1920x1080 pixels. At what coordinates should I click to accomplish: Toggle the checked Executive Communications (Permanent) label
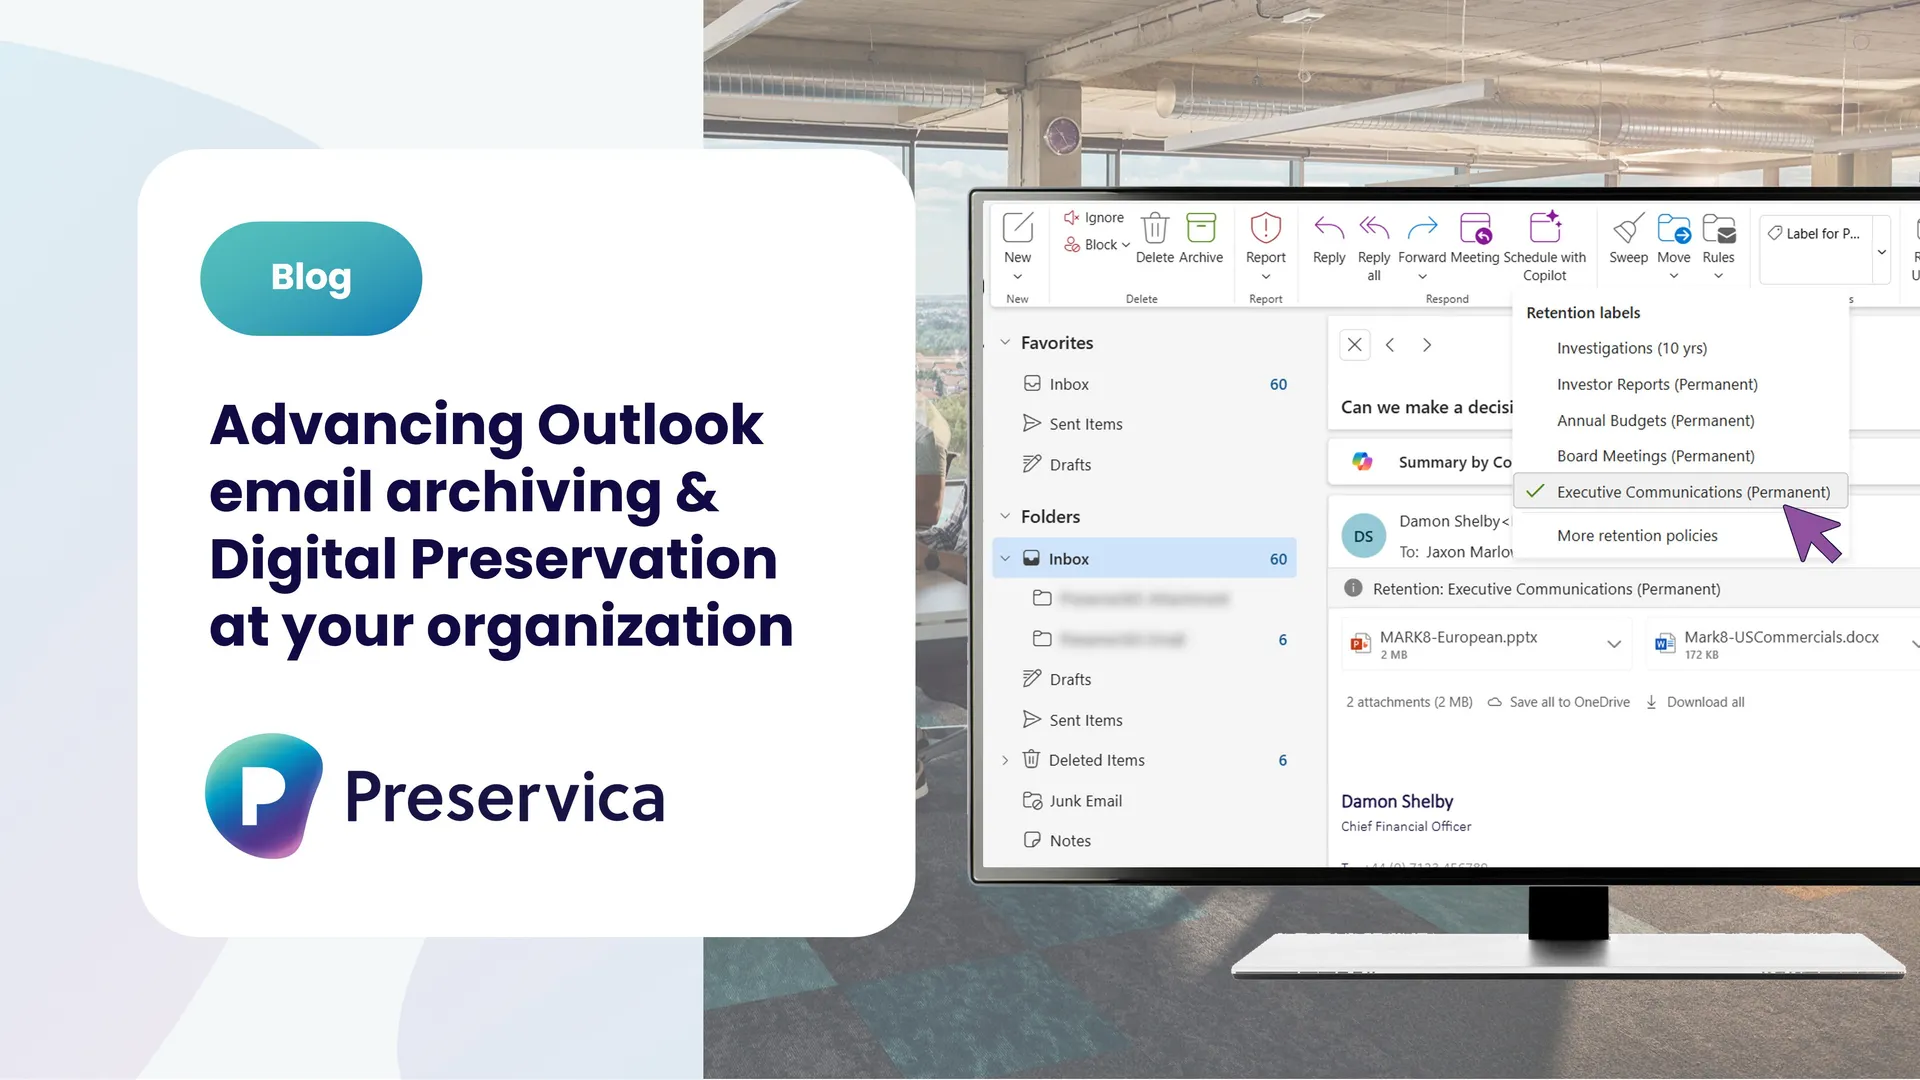coord(1680,492)
